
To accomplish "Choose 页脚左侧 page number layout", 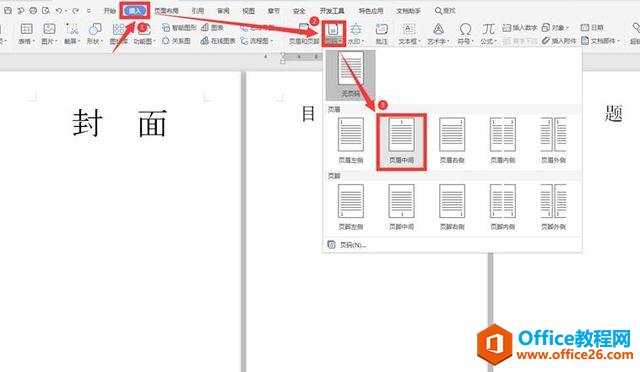I will [351, 207].
